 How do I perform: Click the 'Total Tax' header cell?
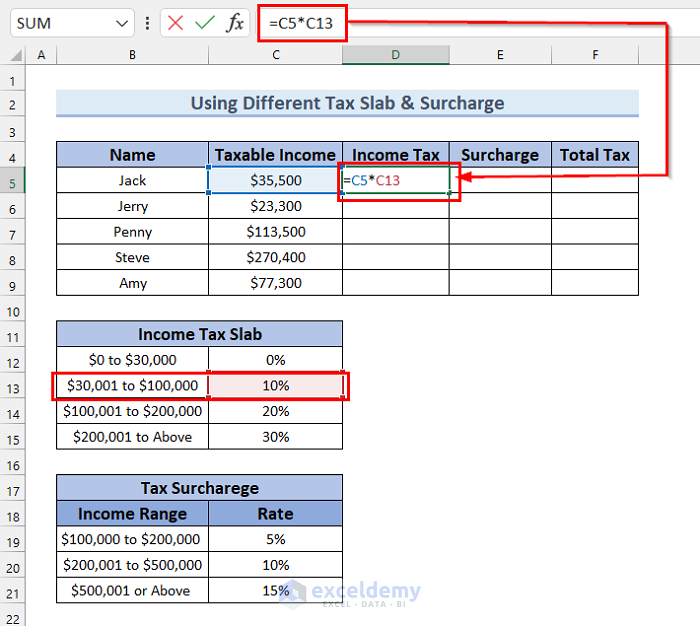(595, 155)
